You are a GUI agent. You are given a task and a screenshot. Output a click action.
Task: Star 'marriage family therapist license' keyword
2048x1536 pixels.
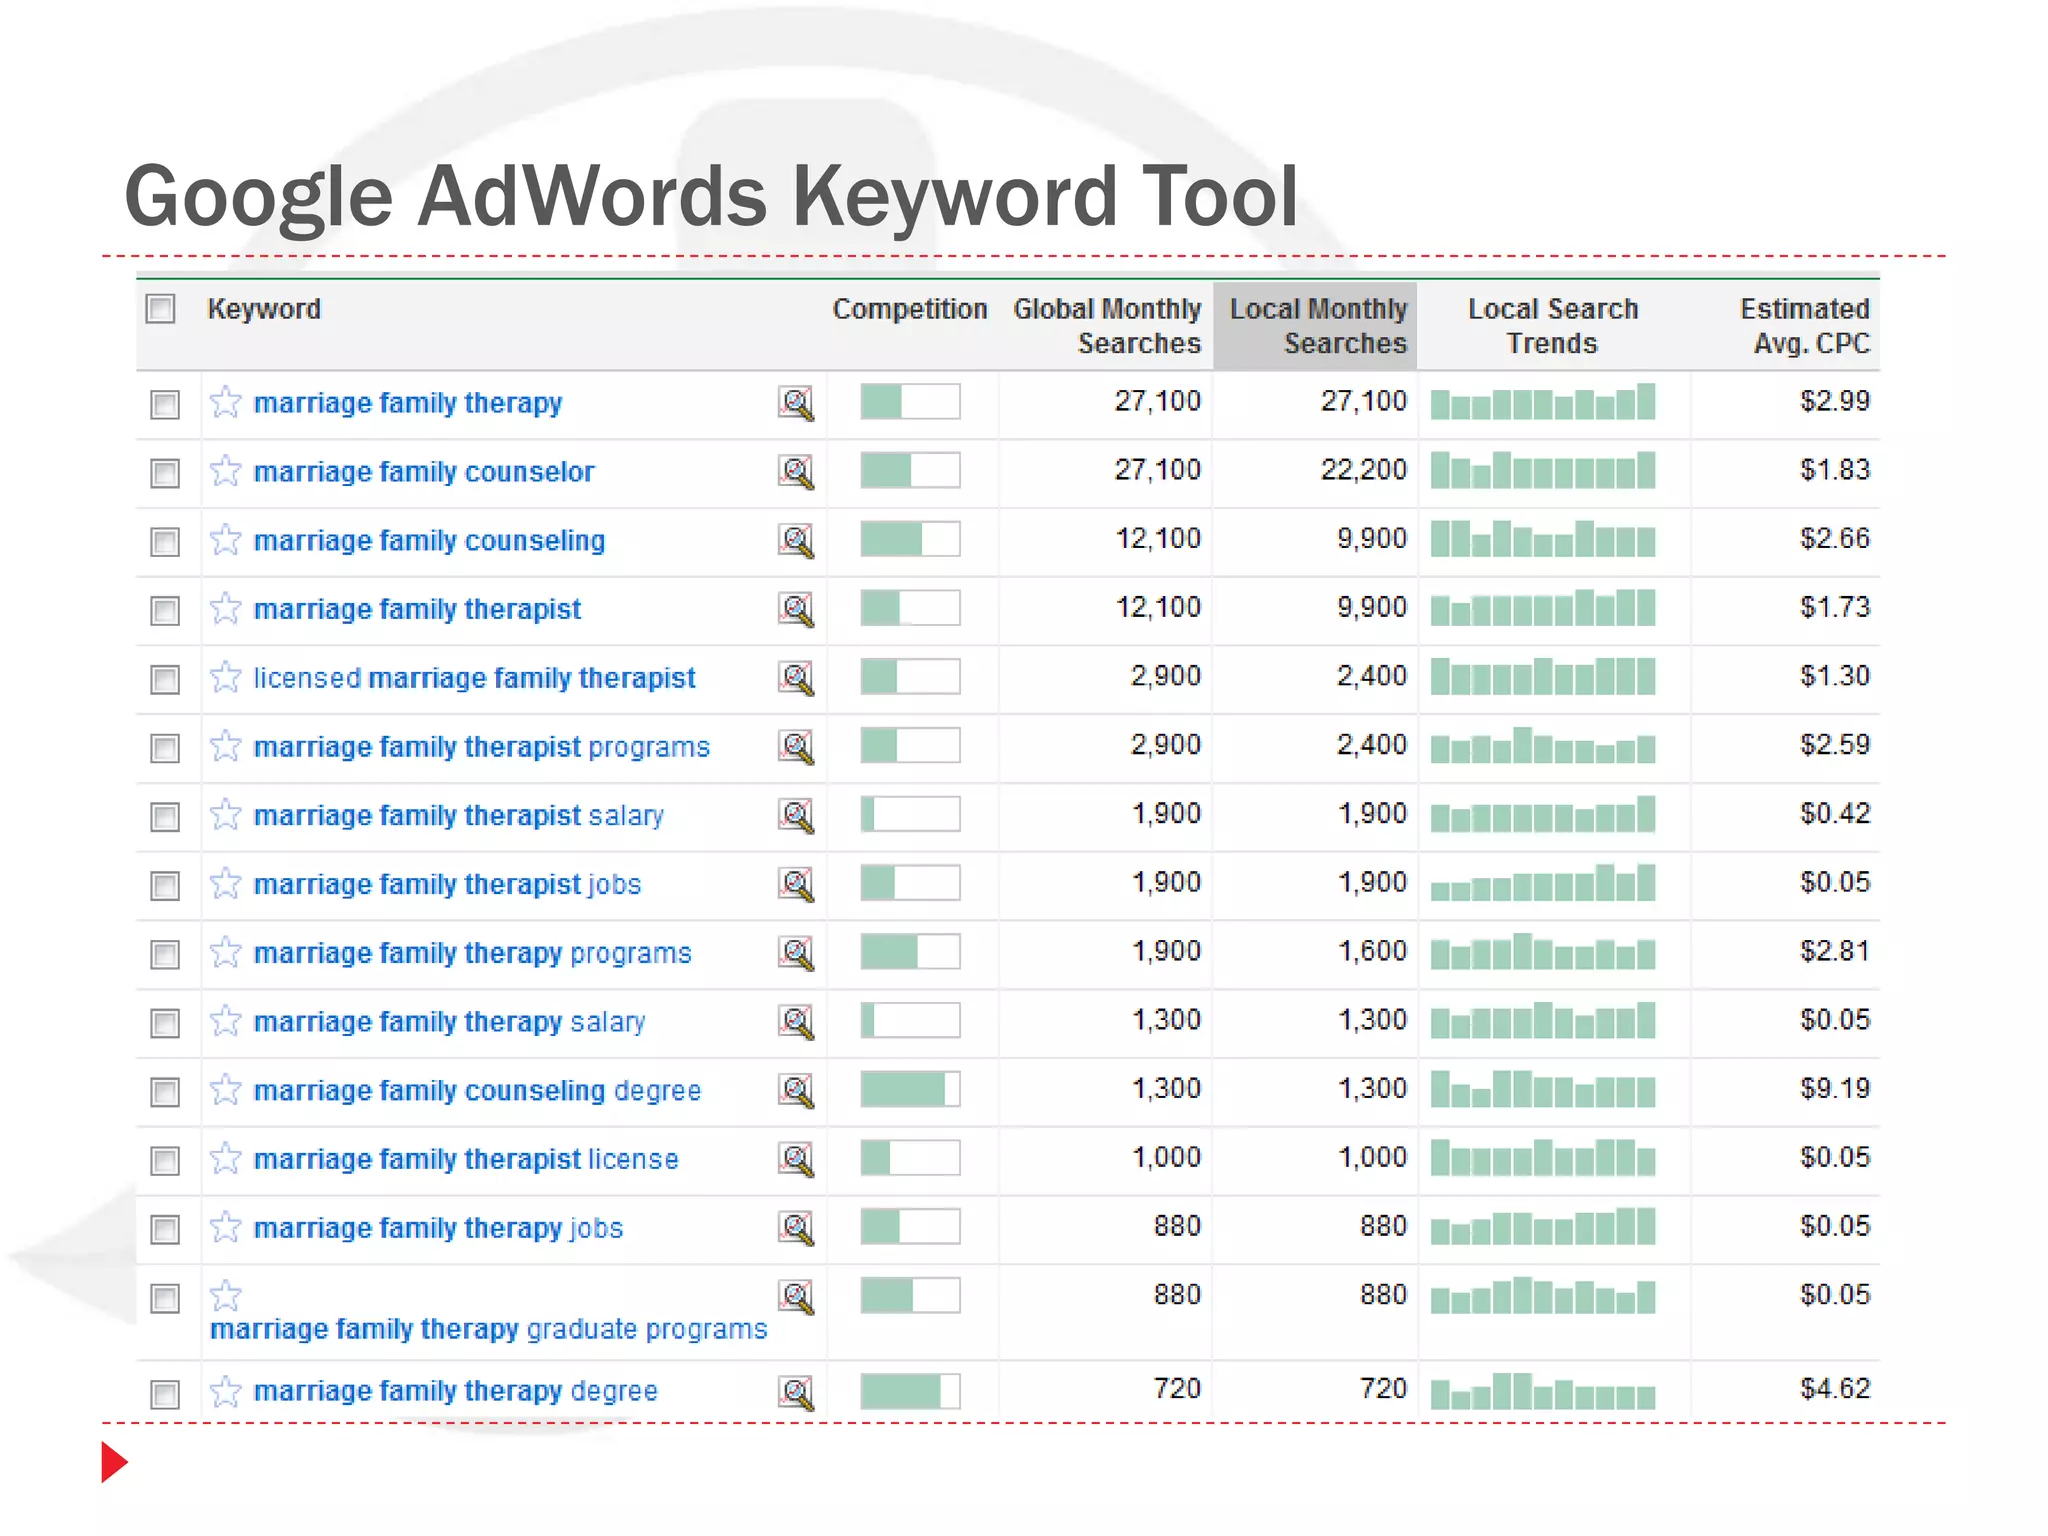[226, 1159]
